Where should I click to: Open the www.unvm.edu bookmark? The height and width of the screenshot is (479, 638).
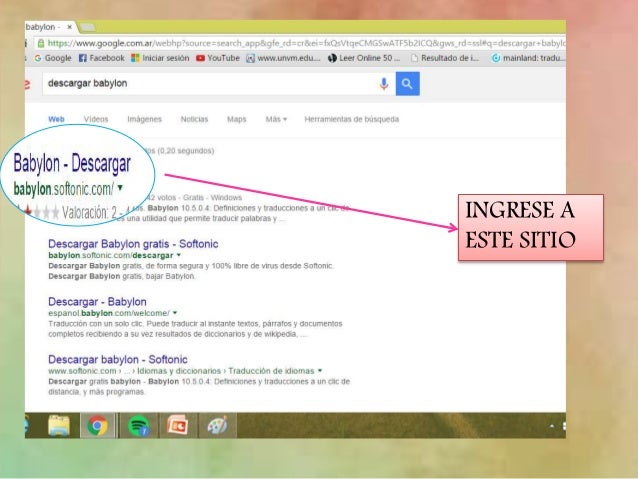point(284,58)
